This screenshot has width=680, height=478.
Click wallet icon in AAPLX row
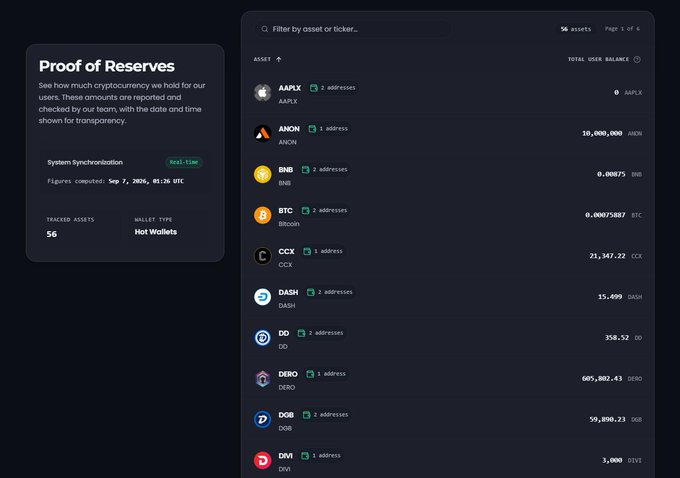point(314,88)
